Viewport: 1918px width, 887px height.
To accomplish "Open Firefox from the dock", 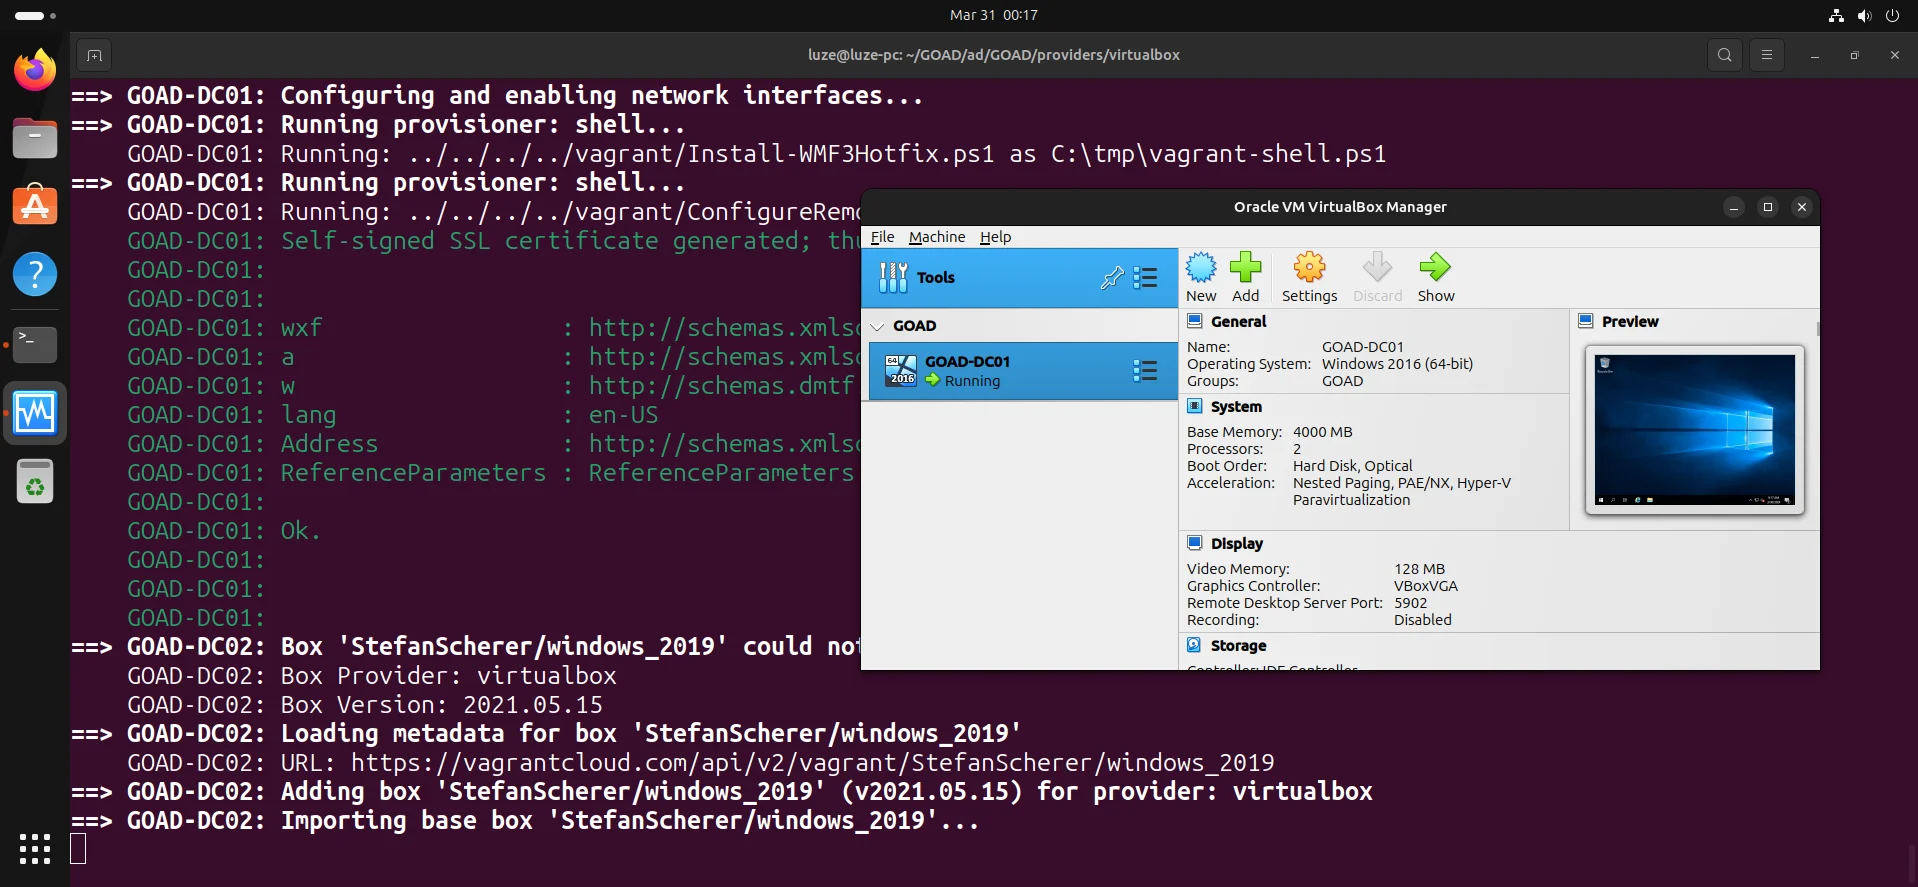I will (x=35, y=70).
